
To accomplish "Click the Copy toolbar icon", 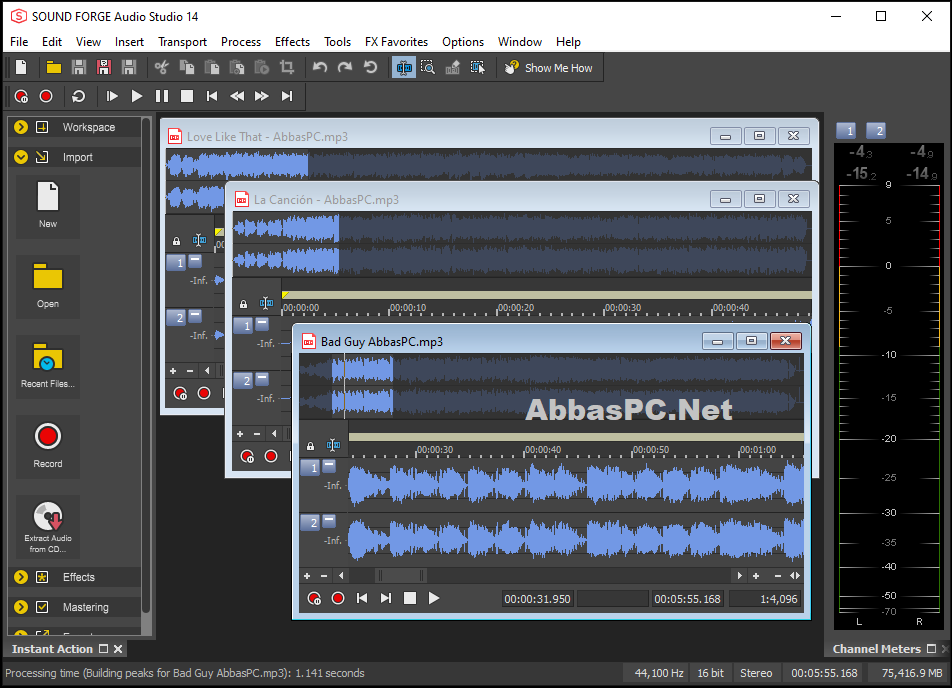I will coord(186,67).
